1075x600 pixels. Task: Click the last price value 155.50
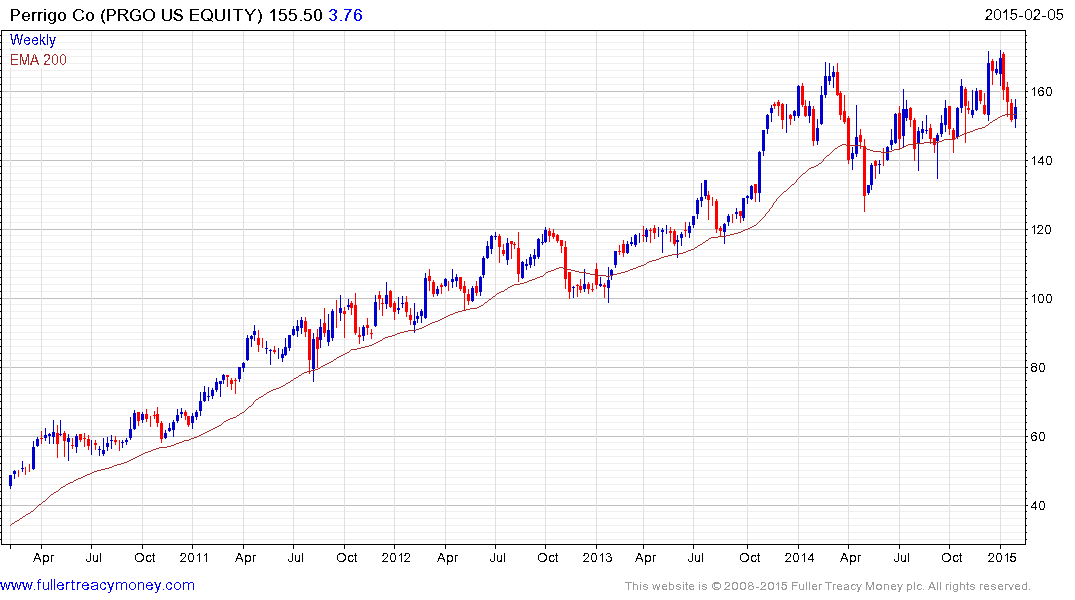point(295,15)
